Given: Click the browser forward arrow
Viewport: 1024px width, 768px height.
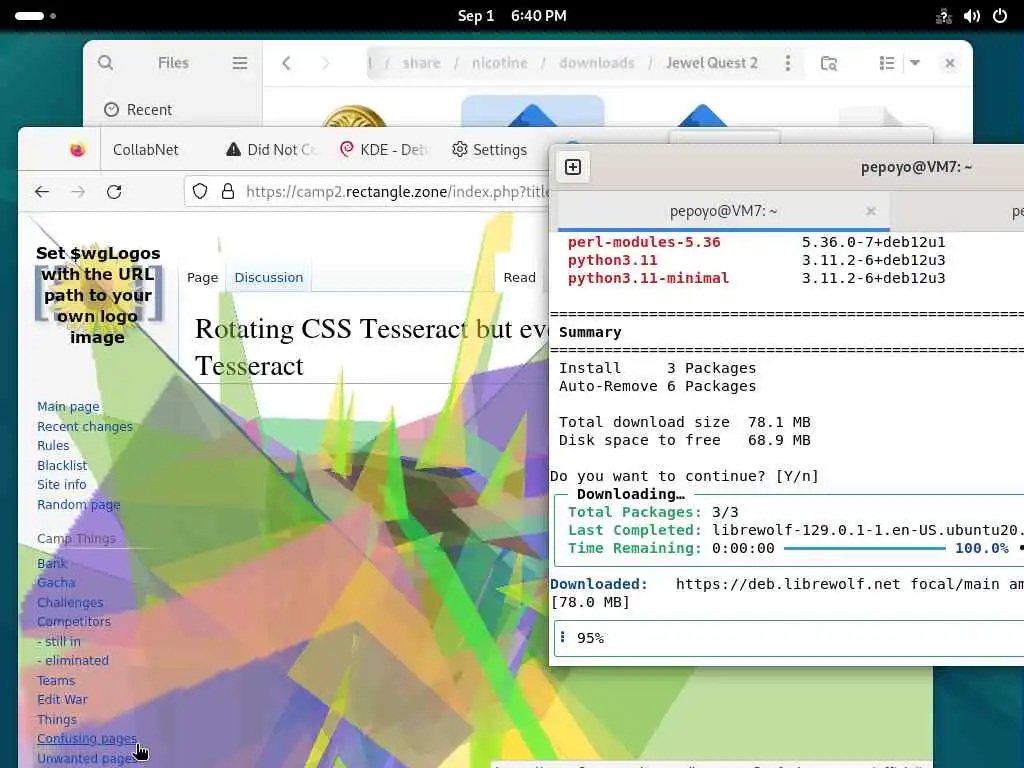Looking at the screenshot, I should click(x=78, y=191).
